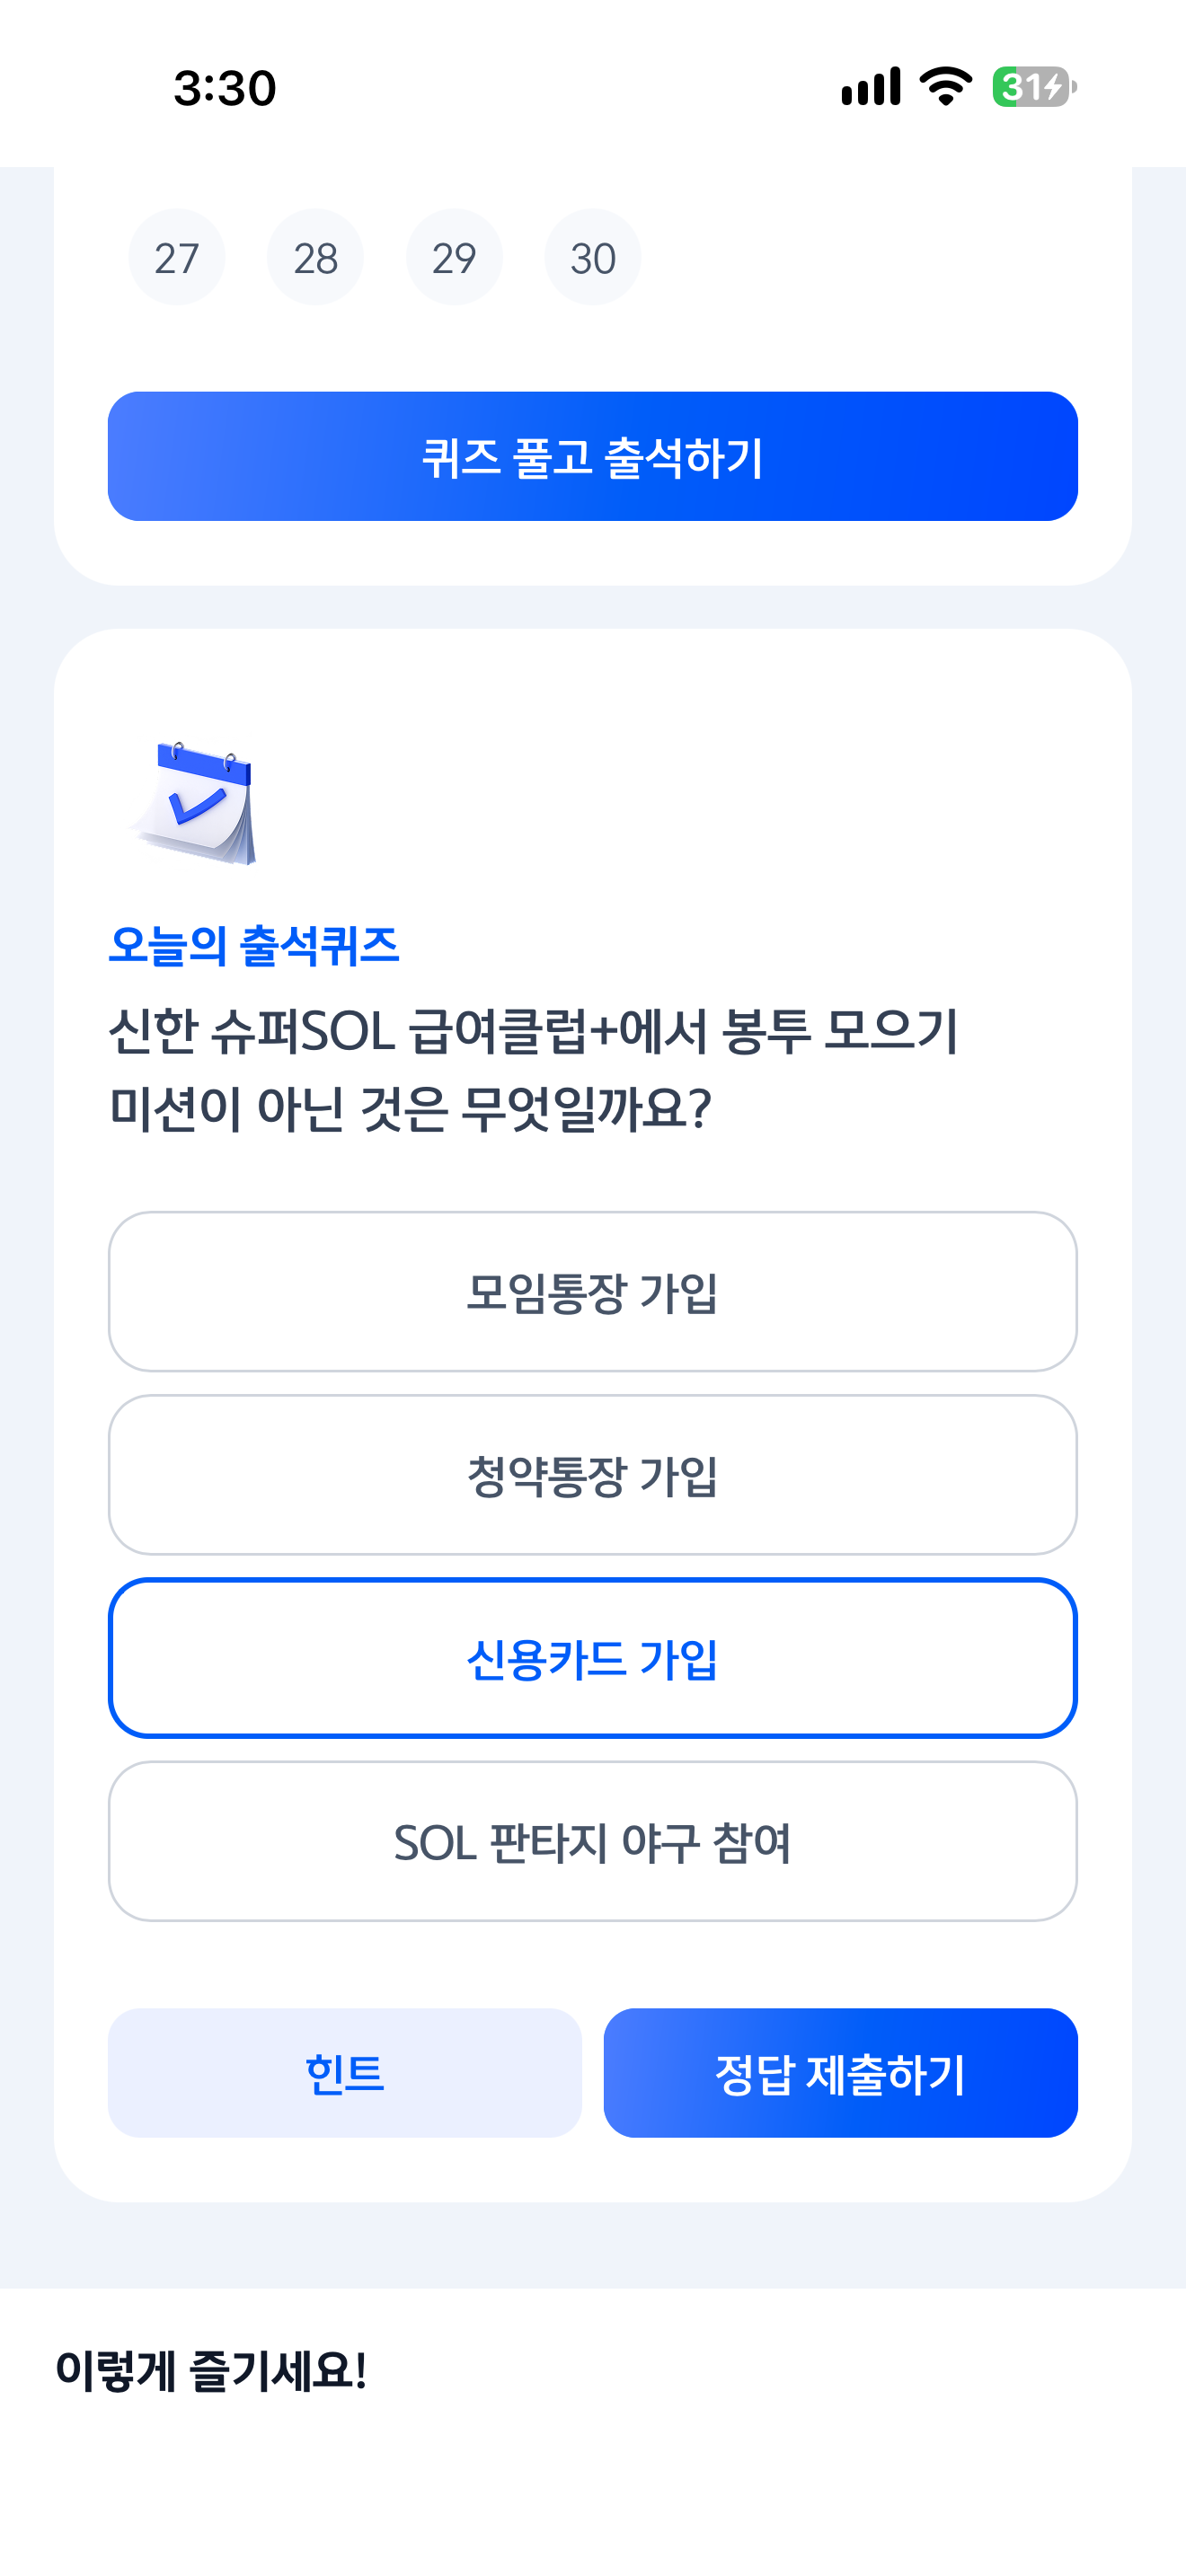
Task: Choose the 청약통장 가입 answer option
Action: point(593,1475)
